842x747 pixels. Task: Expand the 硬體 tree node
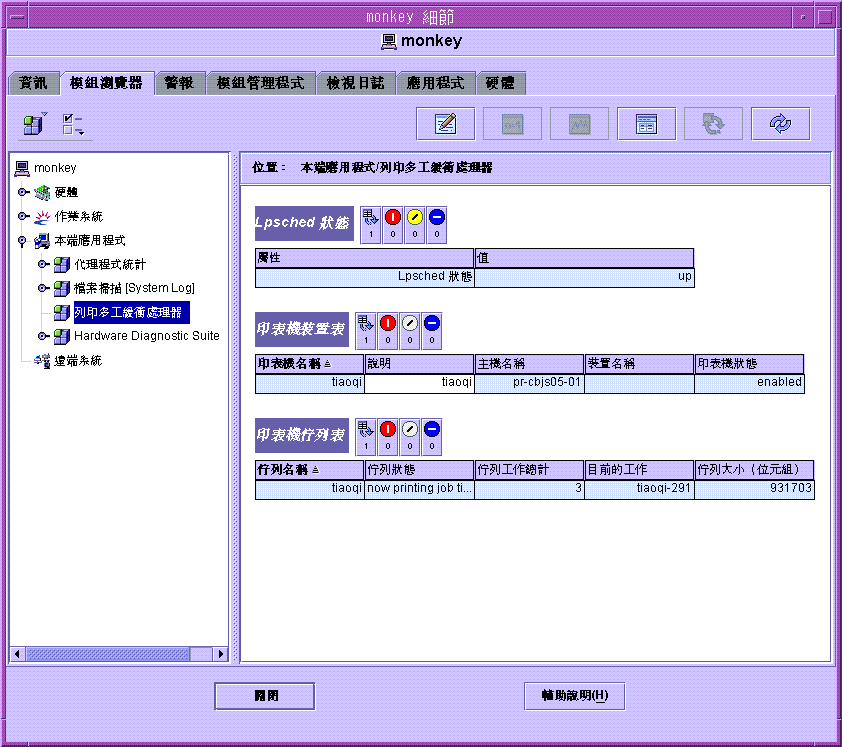(24, 192)
